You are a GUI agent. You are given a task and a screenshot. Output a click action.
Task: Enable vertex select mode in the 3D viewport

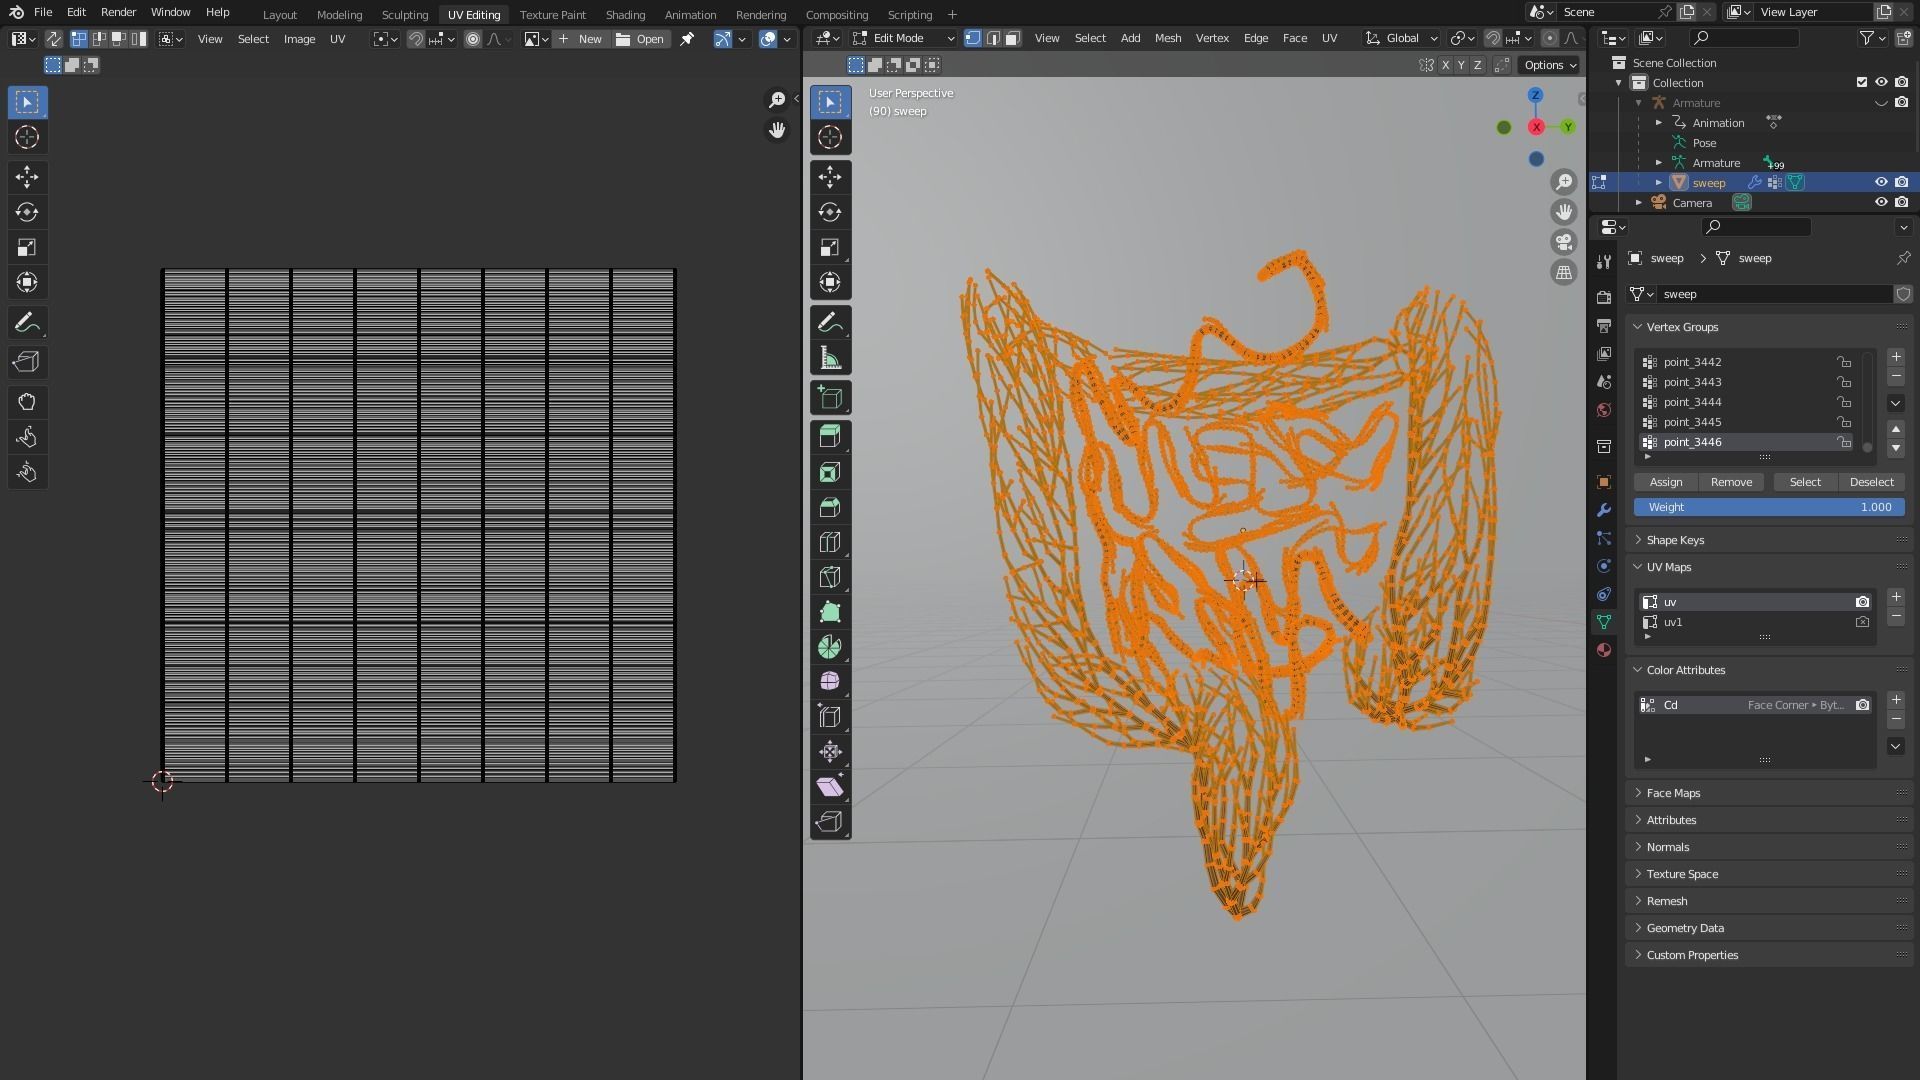pyautogui.click(x=973, y=38)
